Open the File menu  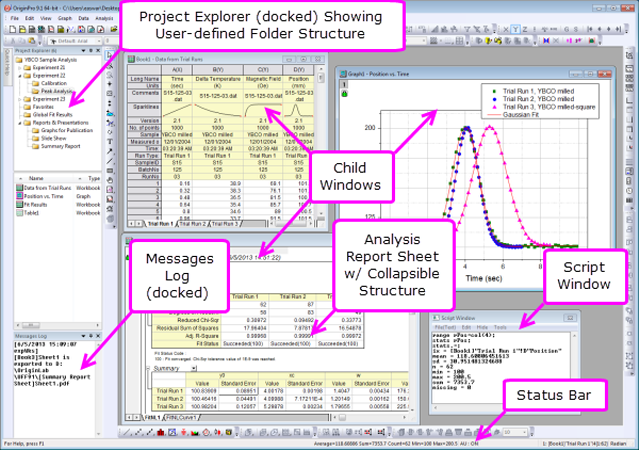point(15,18)
